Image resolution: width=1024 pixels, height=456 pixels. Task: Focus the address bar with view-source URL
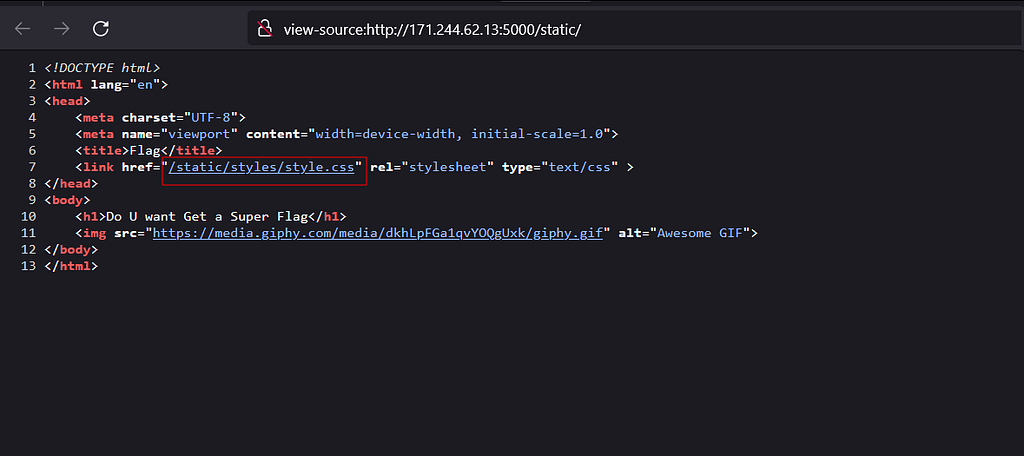(634, 29)
